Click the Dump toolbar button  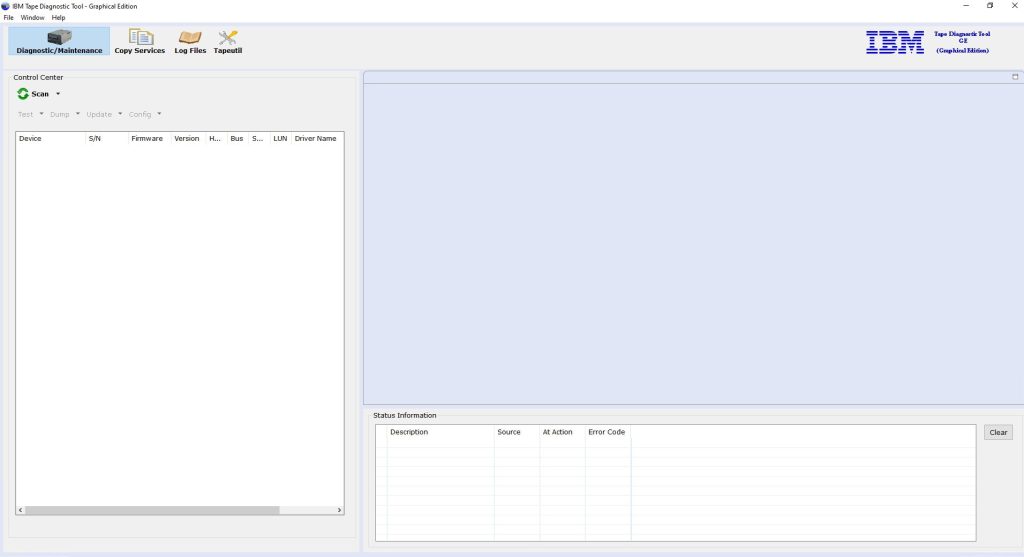[x=59, y=114]
